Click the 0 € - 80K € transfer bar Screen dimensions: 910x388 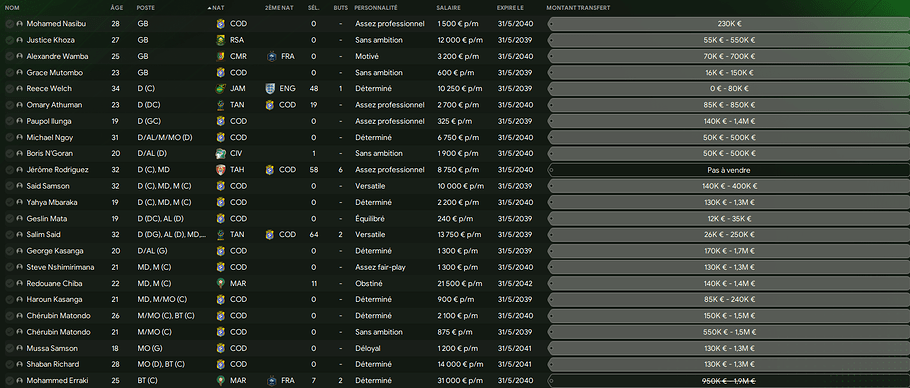729,89
